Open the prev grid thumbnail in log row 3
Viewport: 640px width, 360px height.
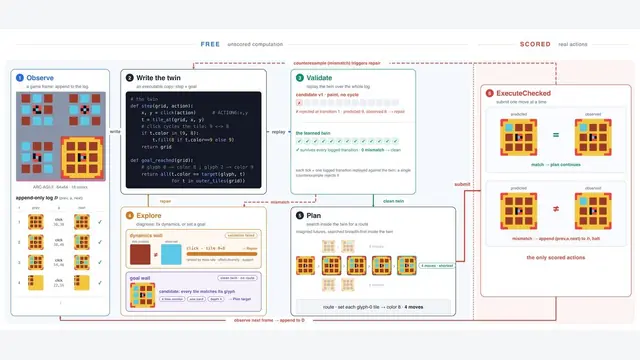36,262
